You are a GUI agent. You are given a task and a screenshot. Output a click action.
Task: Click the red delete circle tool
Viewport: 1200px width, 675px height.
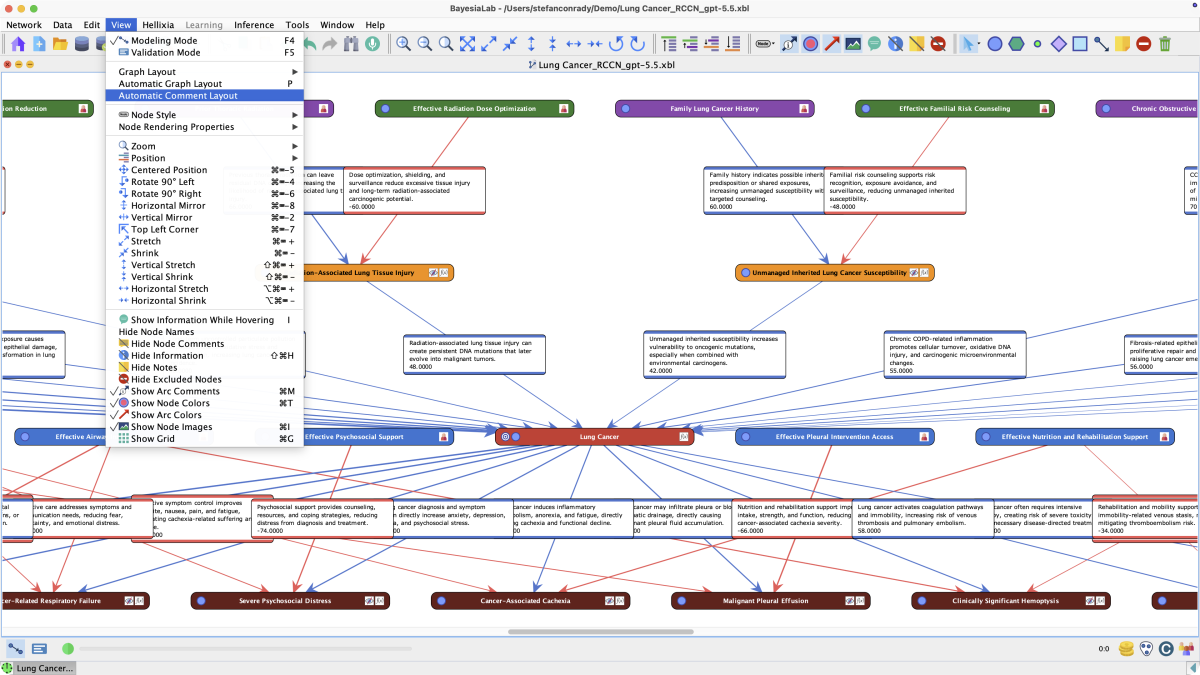[1143, 44]
